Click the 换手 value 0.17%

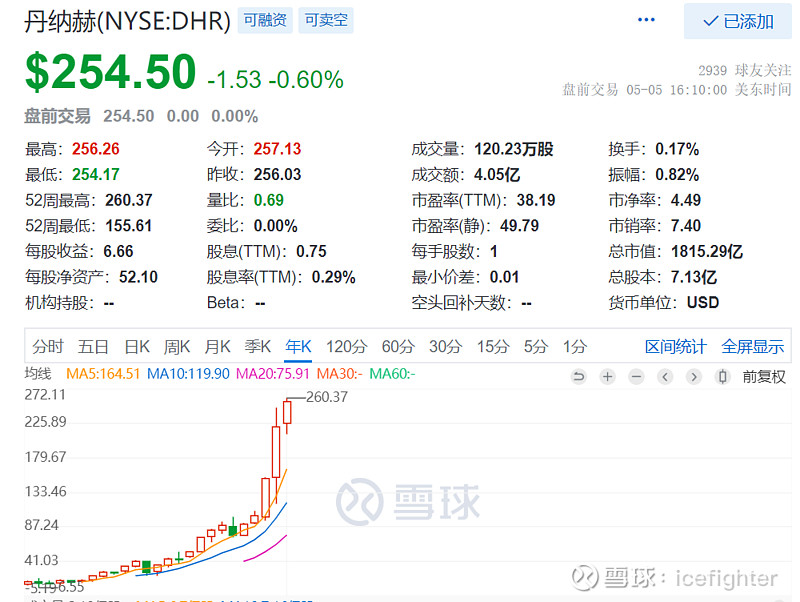click(677, 149)
